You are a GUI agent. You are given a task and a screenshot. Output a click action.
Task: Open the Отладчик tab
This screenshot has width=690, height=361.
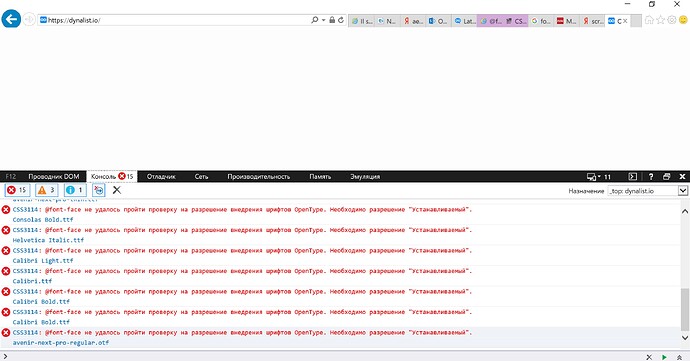click(x=161, y=177)
